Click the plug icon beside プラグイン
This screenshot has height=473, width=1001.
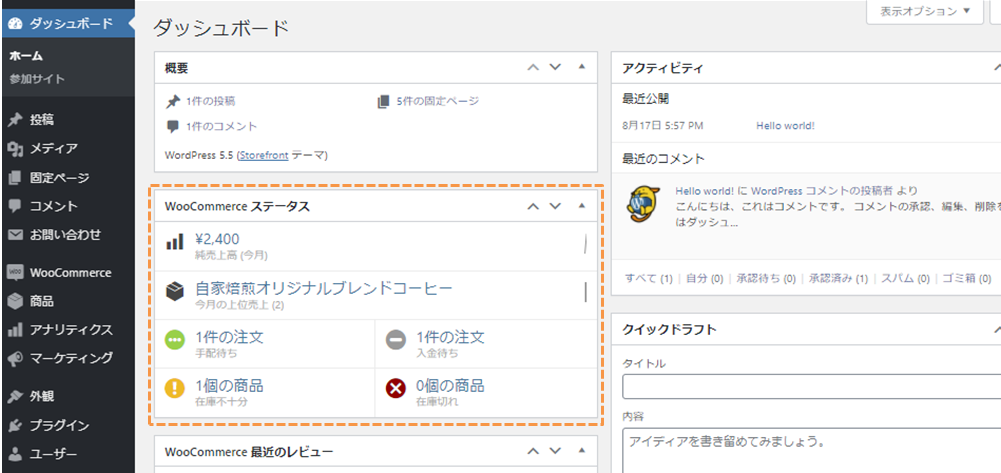click(x=16, y=425)
